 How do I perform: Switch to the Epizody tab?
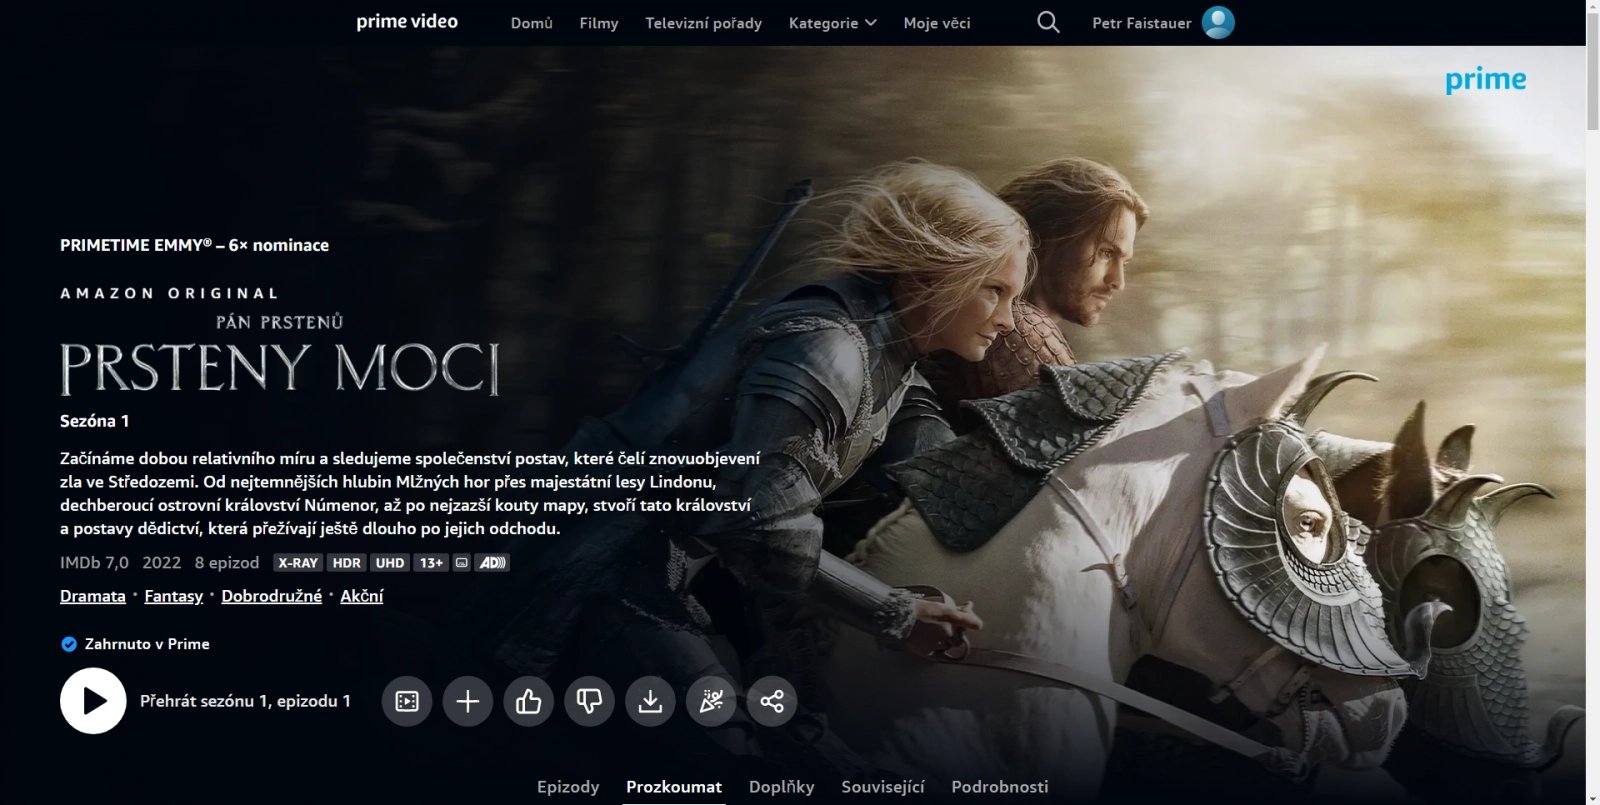pyautogui.click(x=568, y=787)
